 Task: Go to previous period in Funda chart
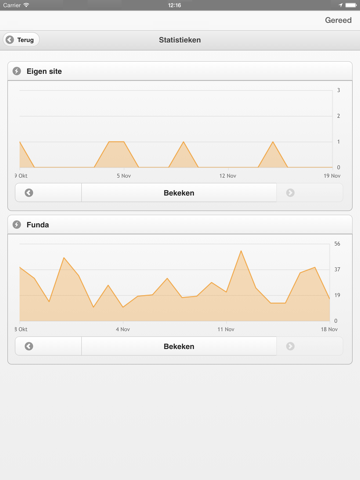[x=29, y=346]
